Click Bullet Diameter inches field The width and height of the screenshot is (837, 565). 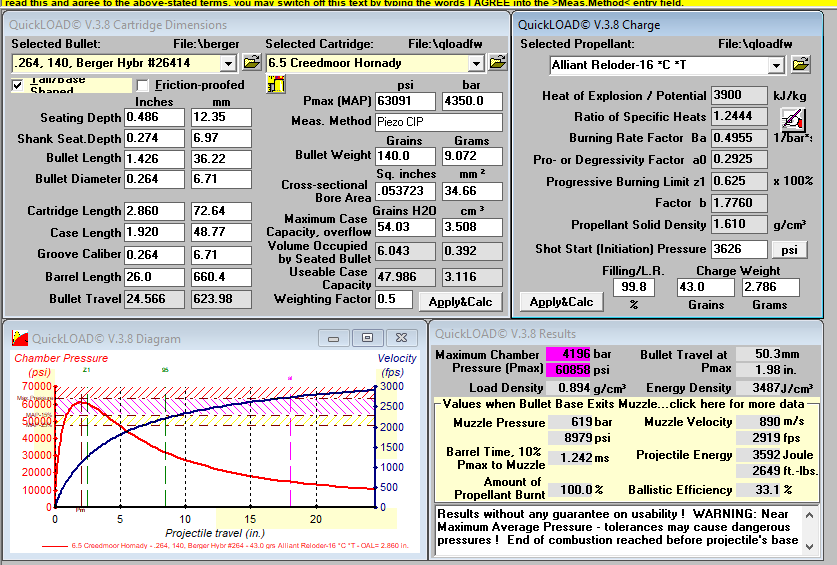(x=154, y=179)
